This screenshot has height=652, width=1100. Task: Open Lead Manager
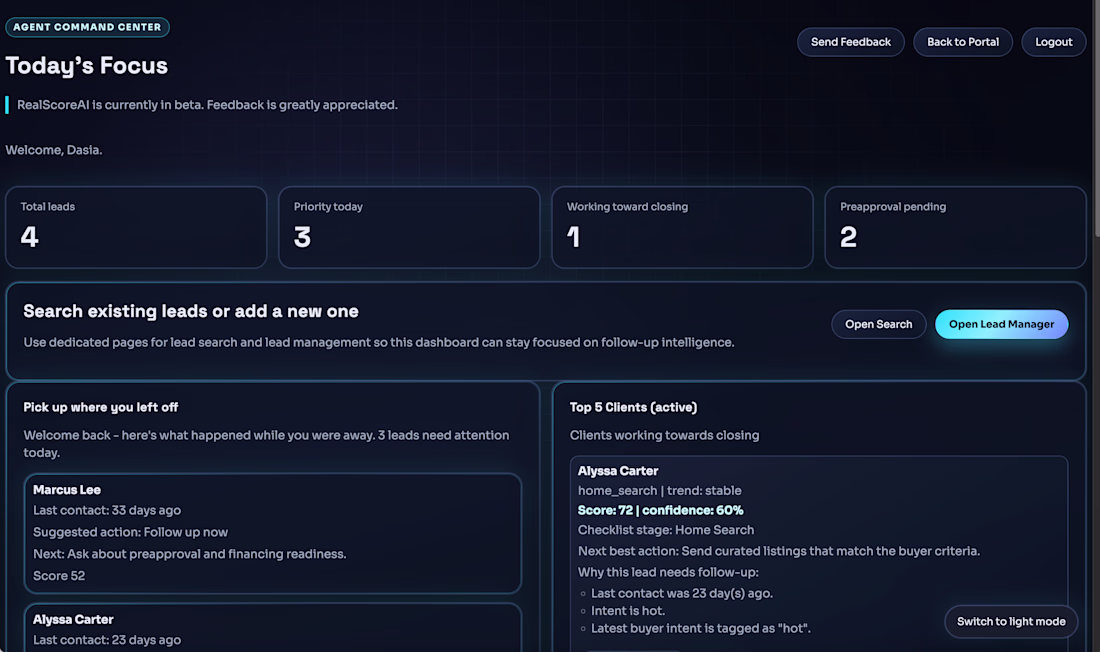[1001, 324]
